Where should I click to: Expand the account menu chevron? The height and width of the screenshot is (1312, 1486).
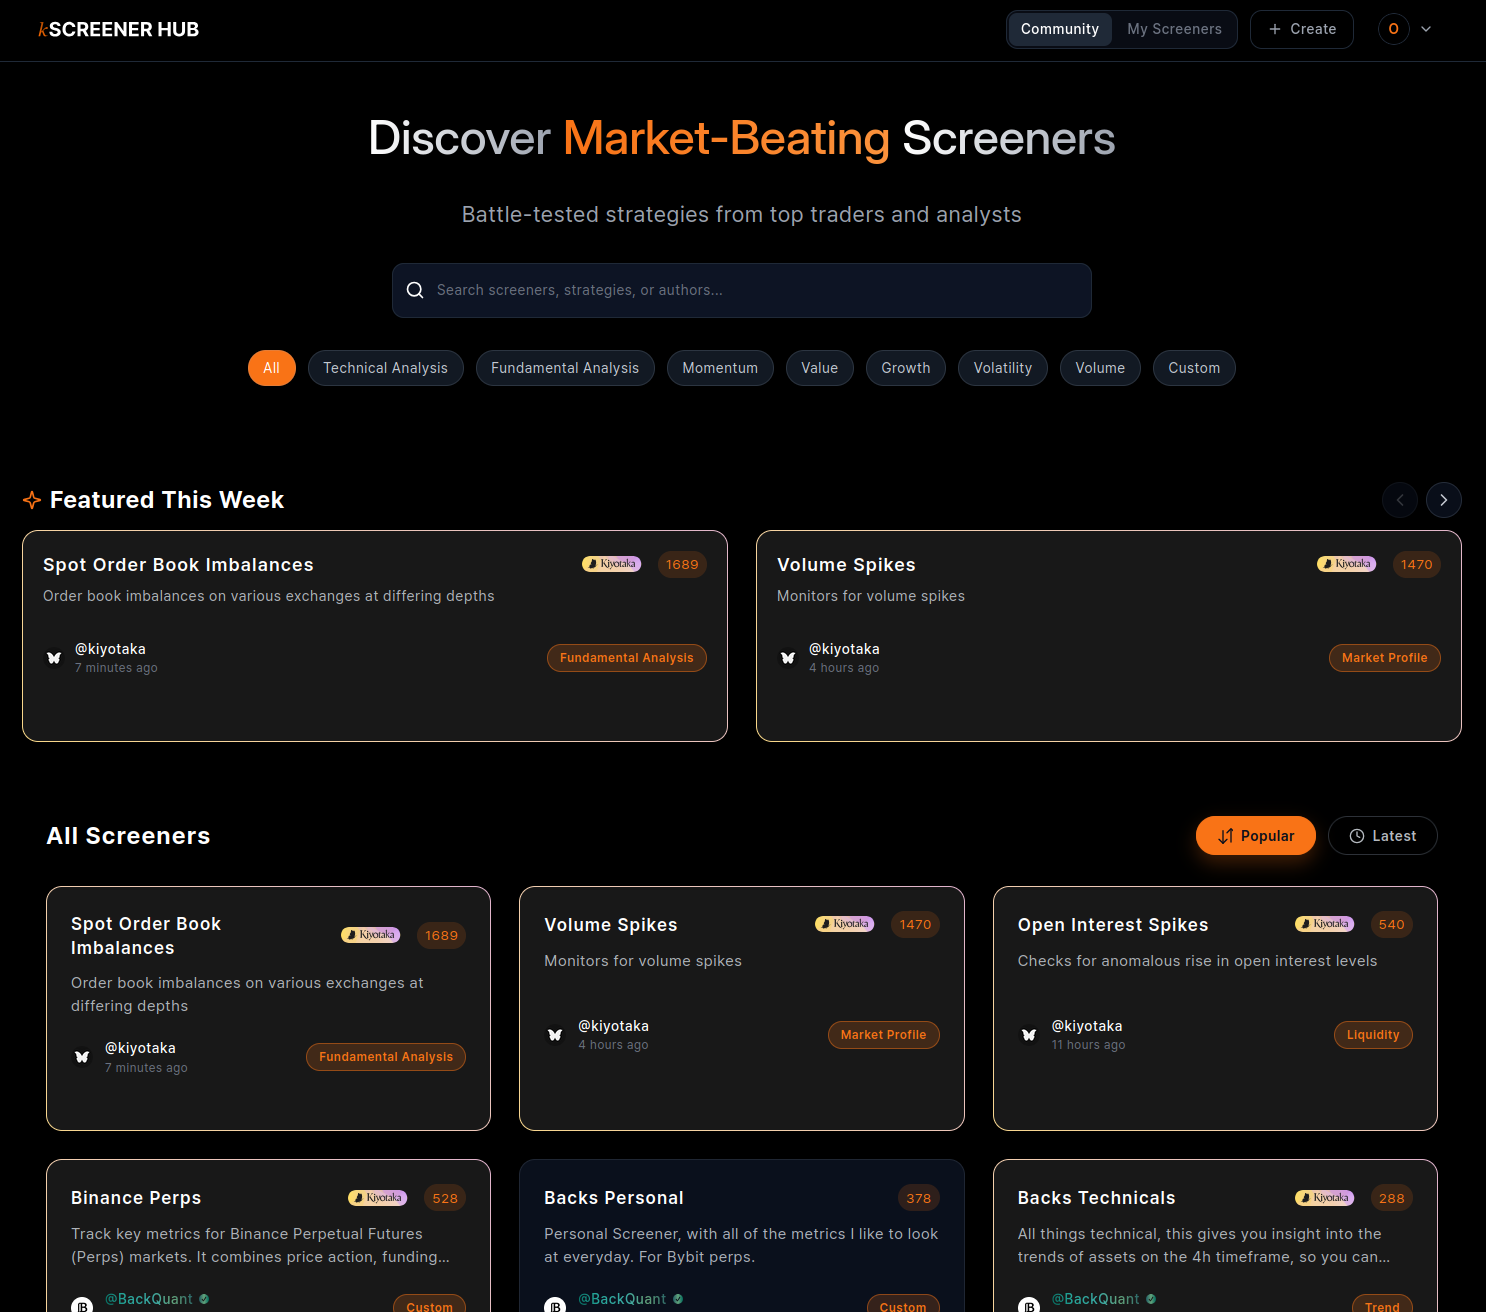(1426, 29)
